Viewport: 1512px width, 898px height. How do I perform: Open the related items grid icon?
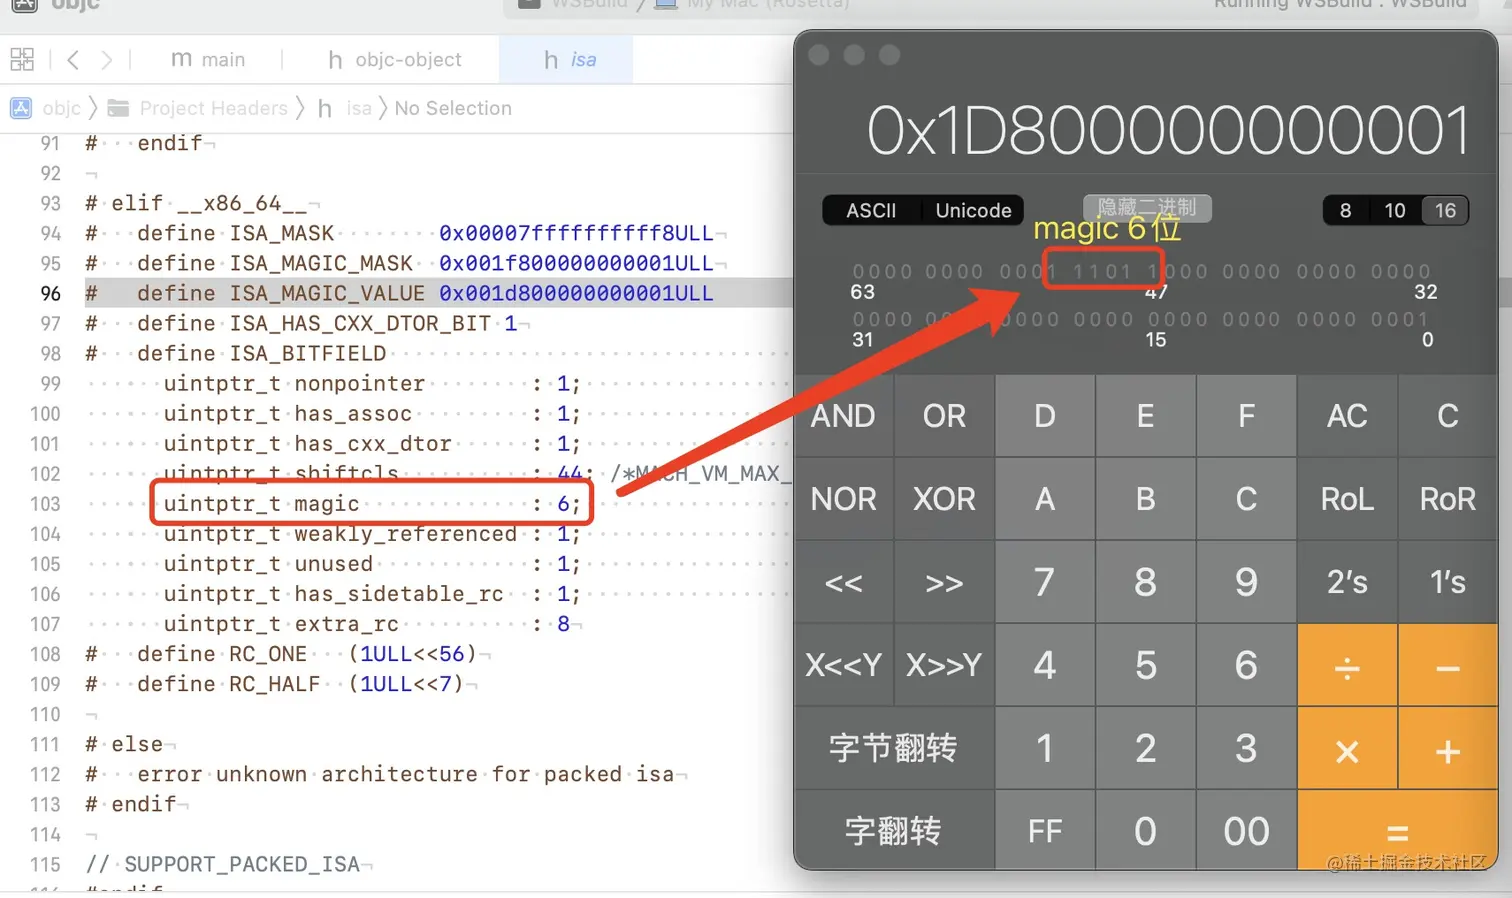[22, 59]
